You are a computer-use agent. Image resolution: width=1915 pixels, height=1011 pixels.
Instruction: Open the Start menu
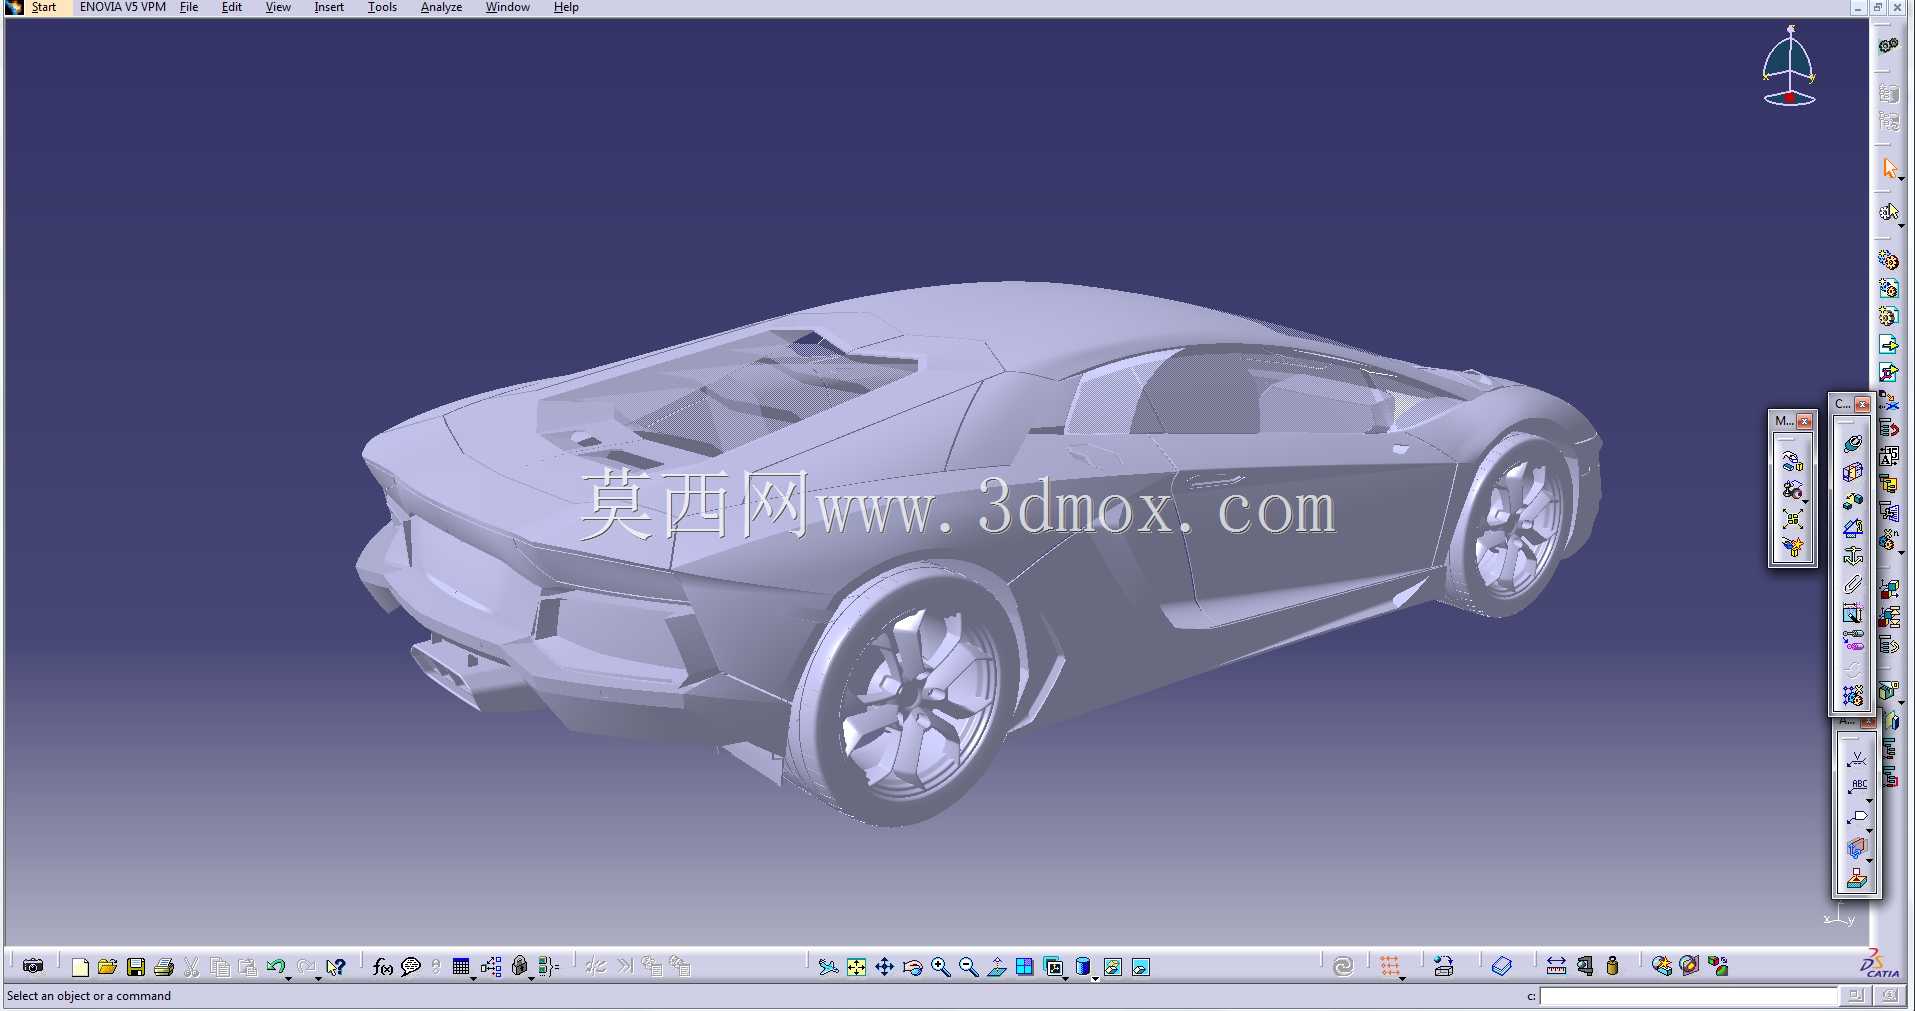[43, 7]
